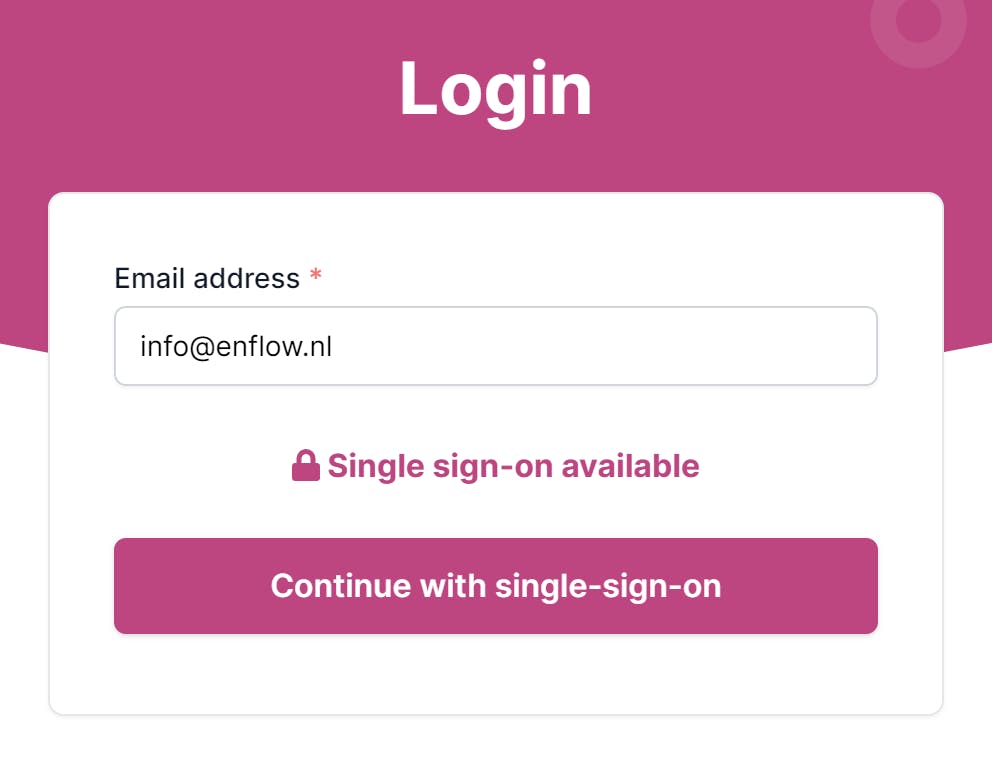Click the "Single sign-on available" text
The height and width of the screenshot is (760, 992).
(x=512, y=466)
